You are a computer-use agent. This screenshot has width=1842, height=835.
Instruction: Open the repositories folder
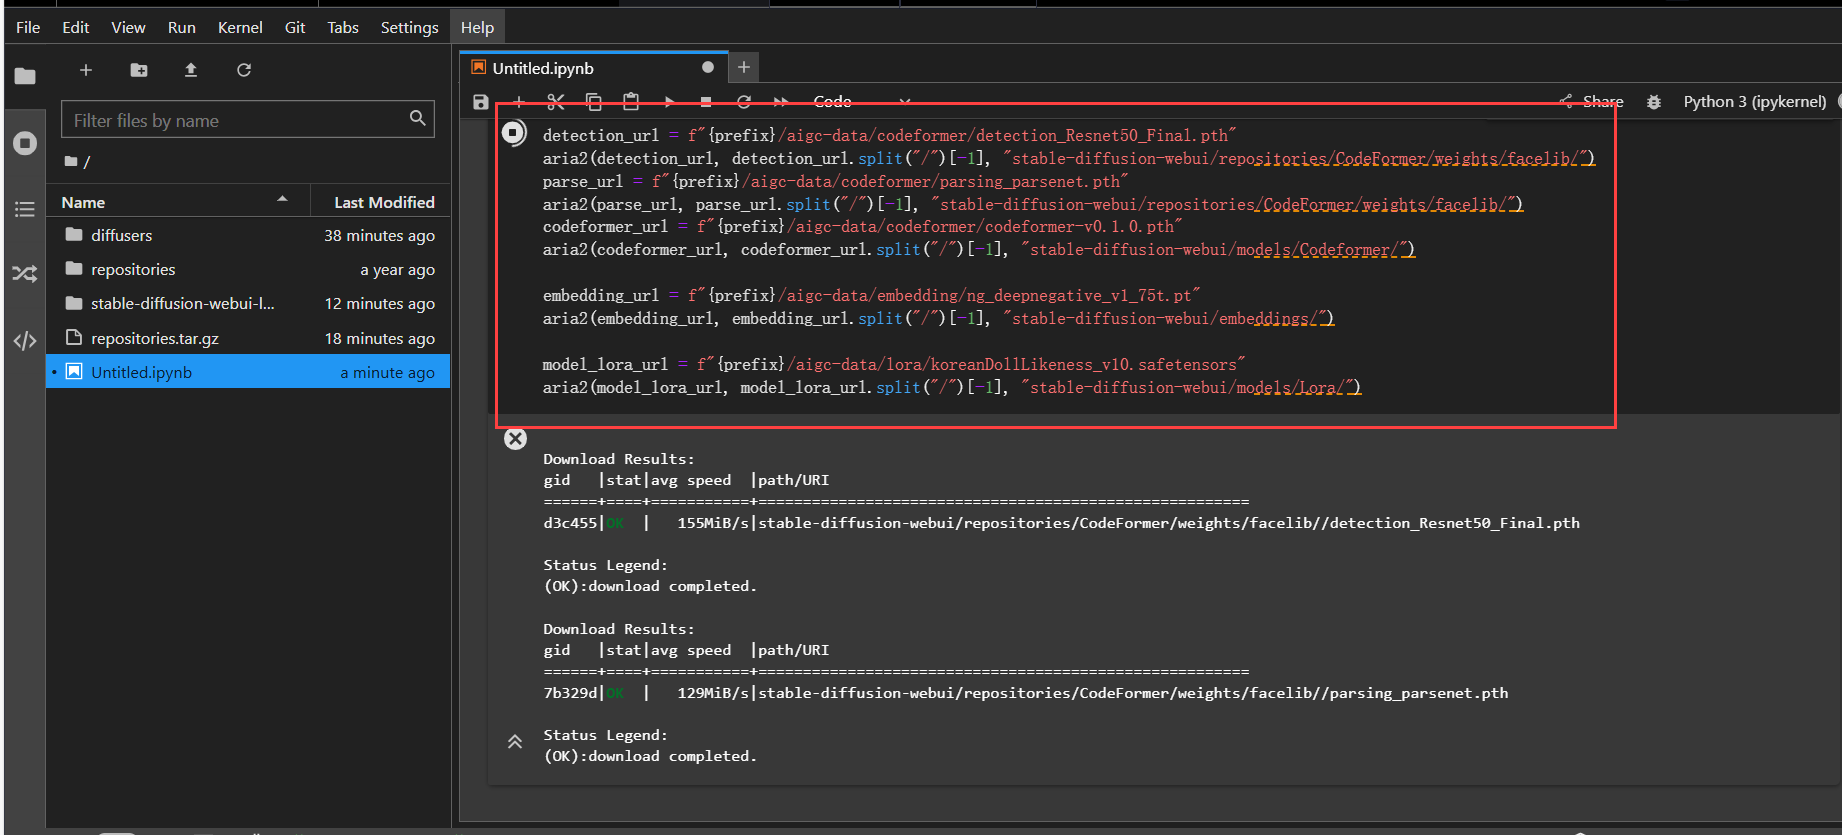coord(248,270)
